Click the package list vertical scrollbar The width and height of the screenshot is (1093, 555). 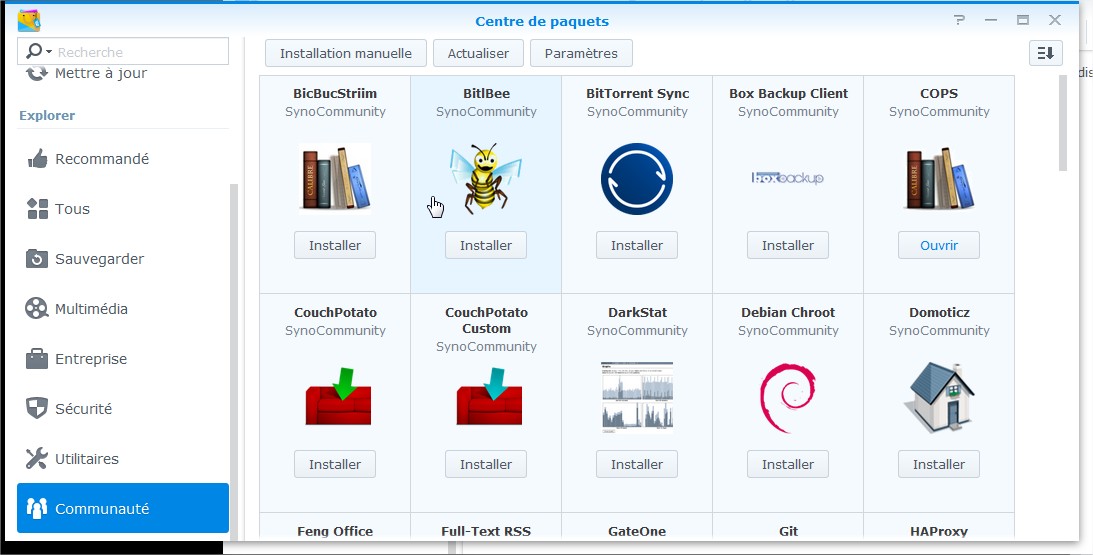(x=1063, y=123)
